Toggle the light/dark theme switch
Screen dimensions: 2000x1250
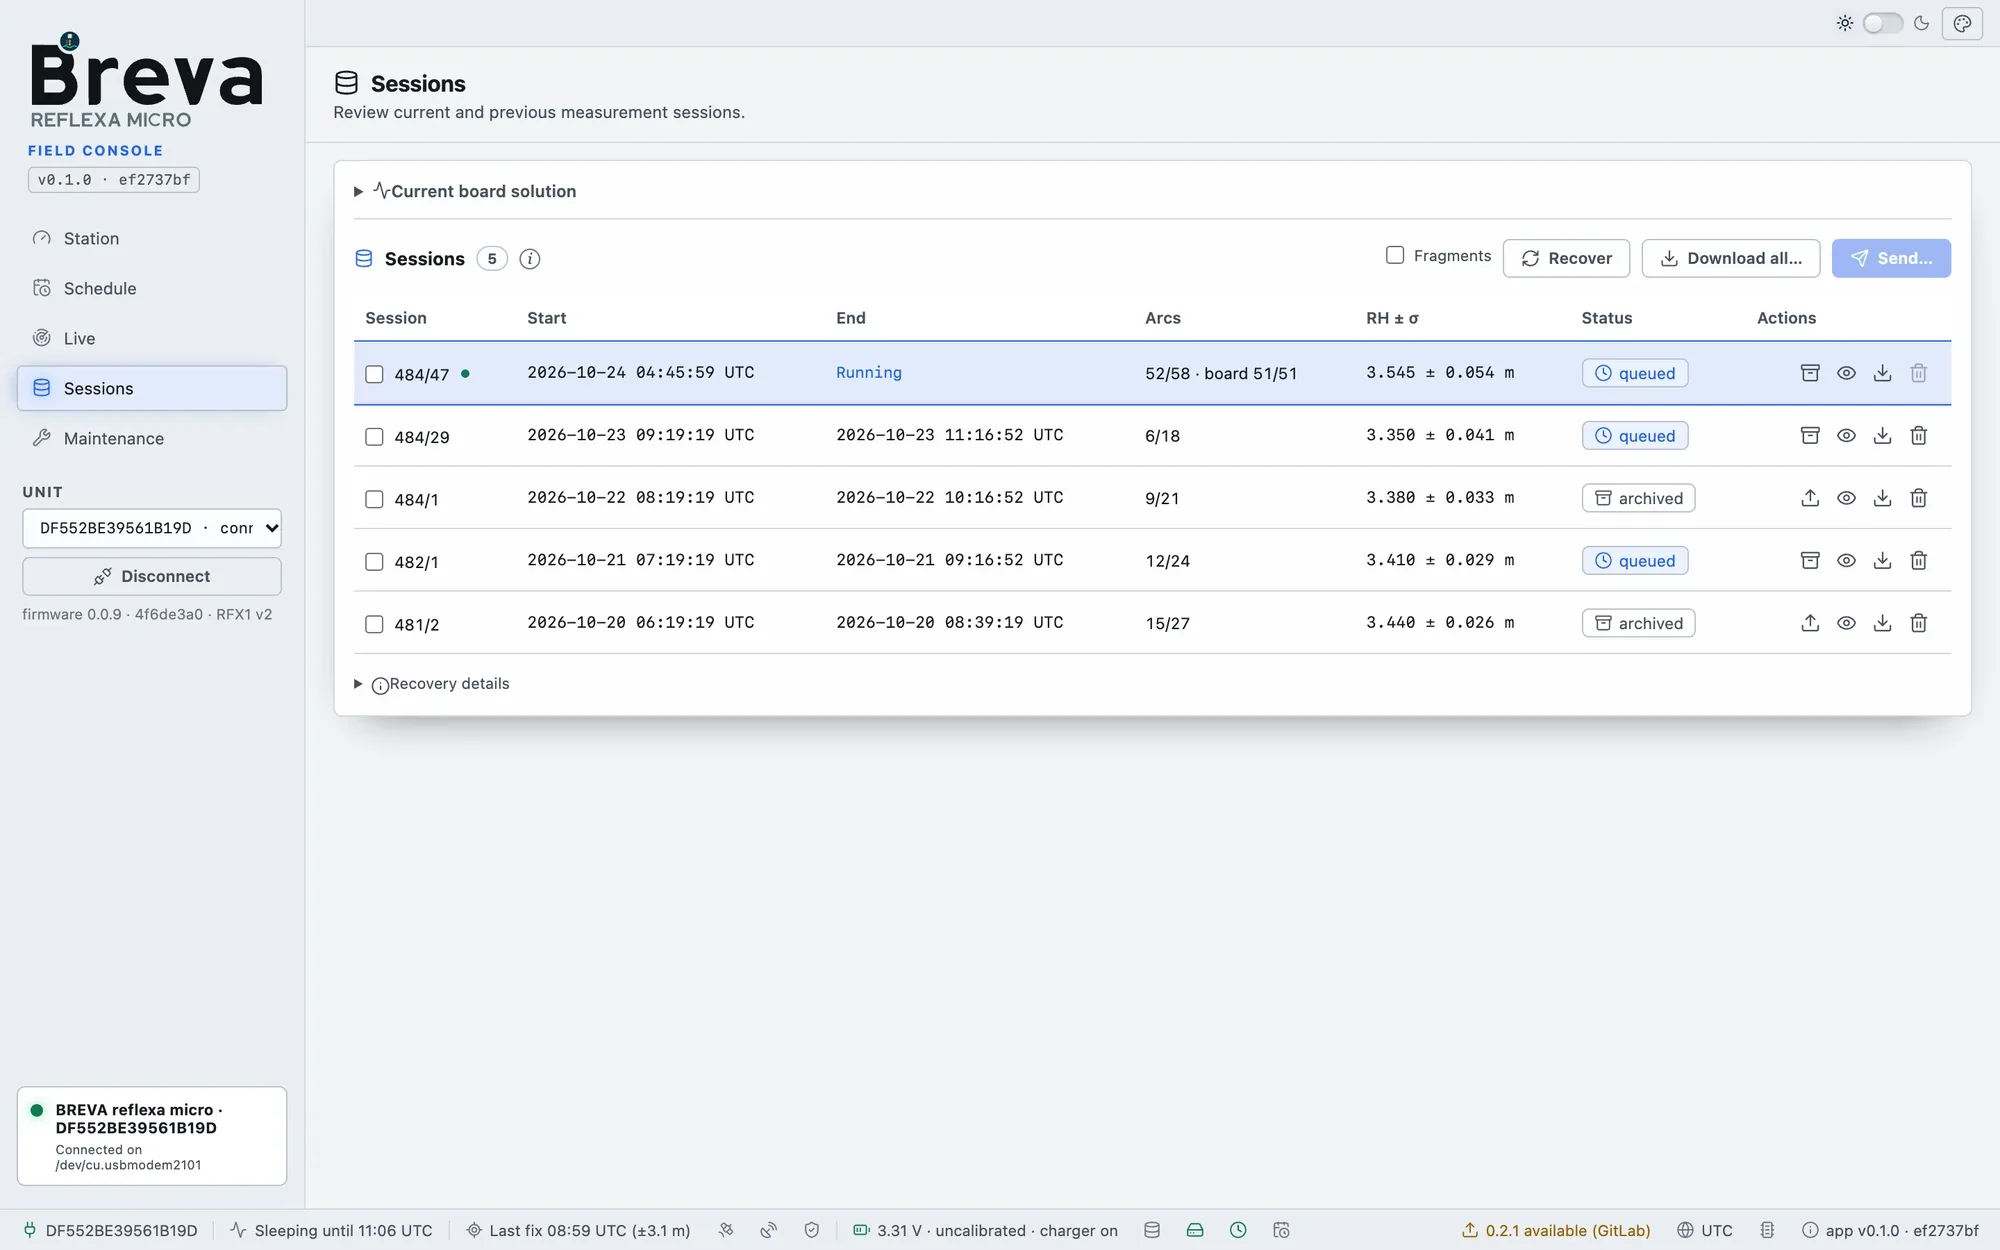pyautogui.click(x=1882, y=23)
